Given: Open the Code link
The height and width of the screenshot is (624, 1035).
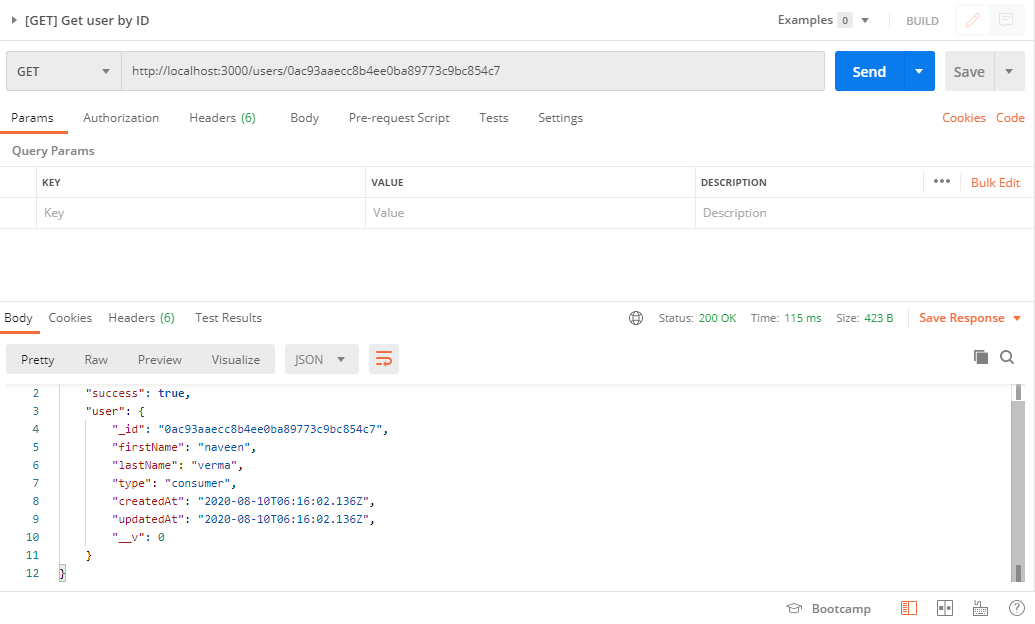Looking at the screenshot, I should pyautogui.click(x=1010, y=118).
